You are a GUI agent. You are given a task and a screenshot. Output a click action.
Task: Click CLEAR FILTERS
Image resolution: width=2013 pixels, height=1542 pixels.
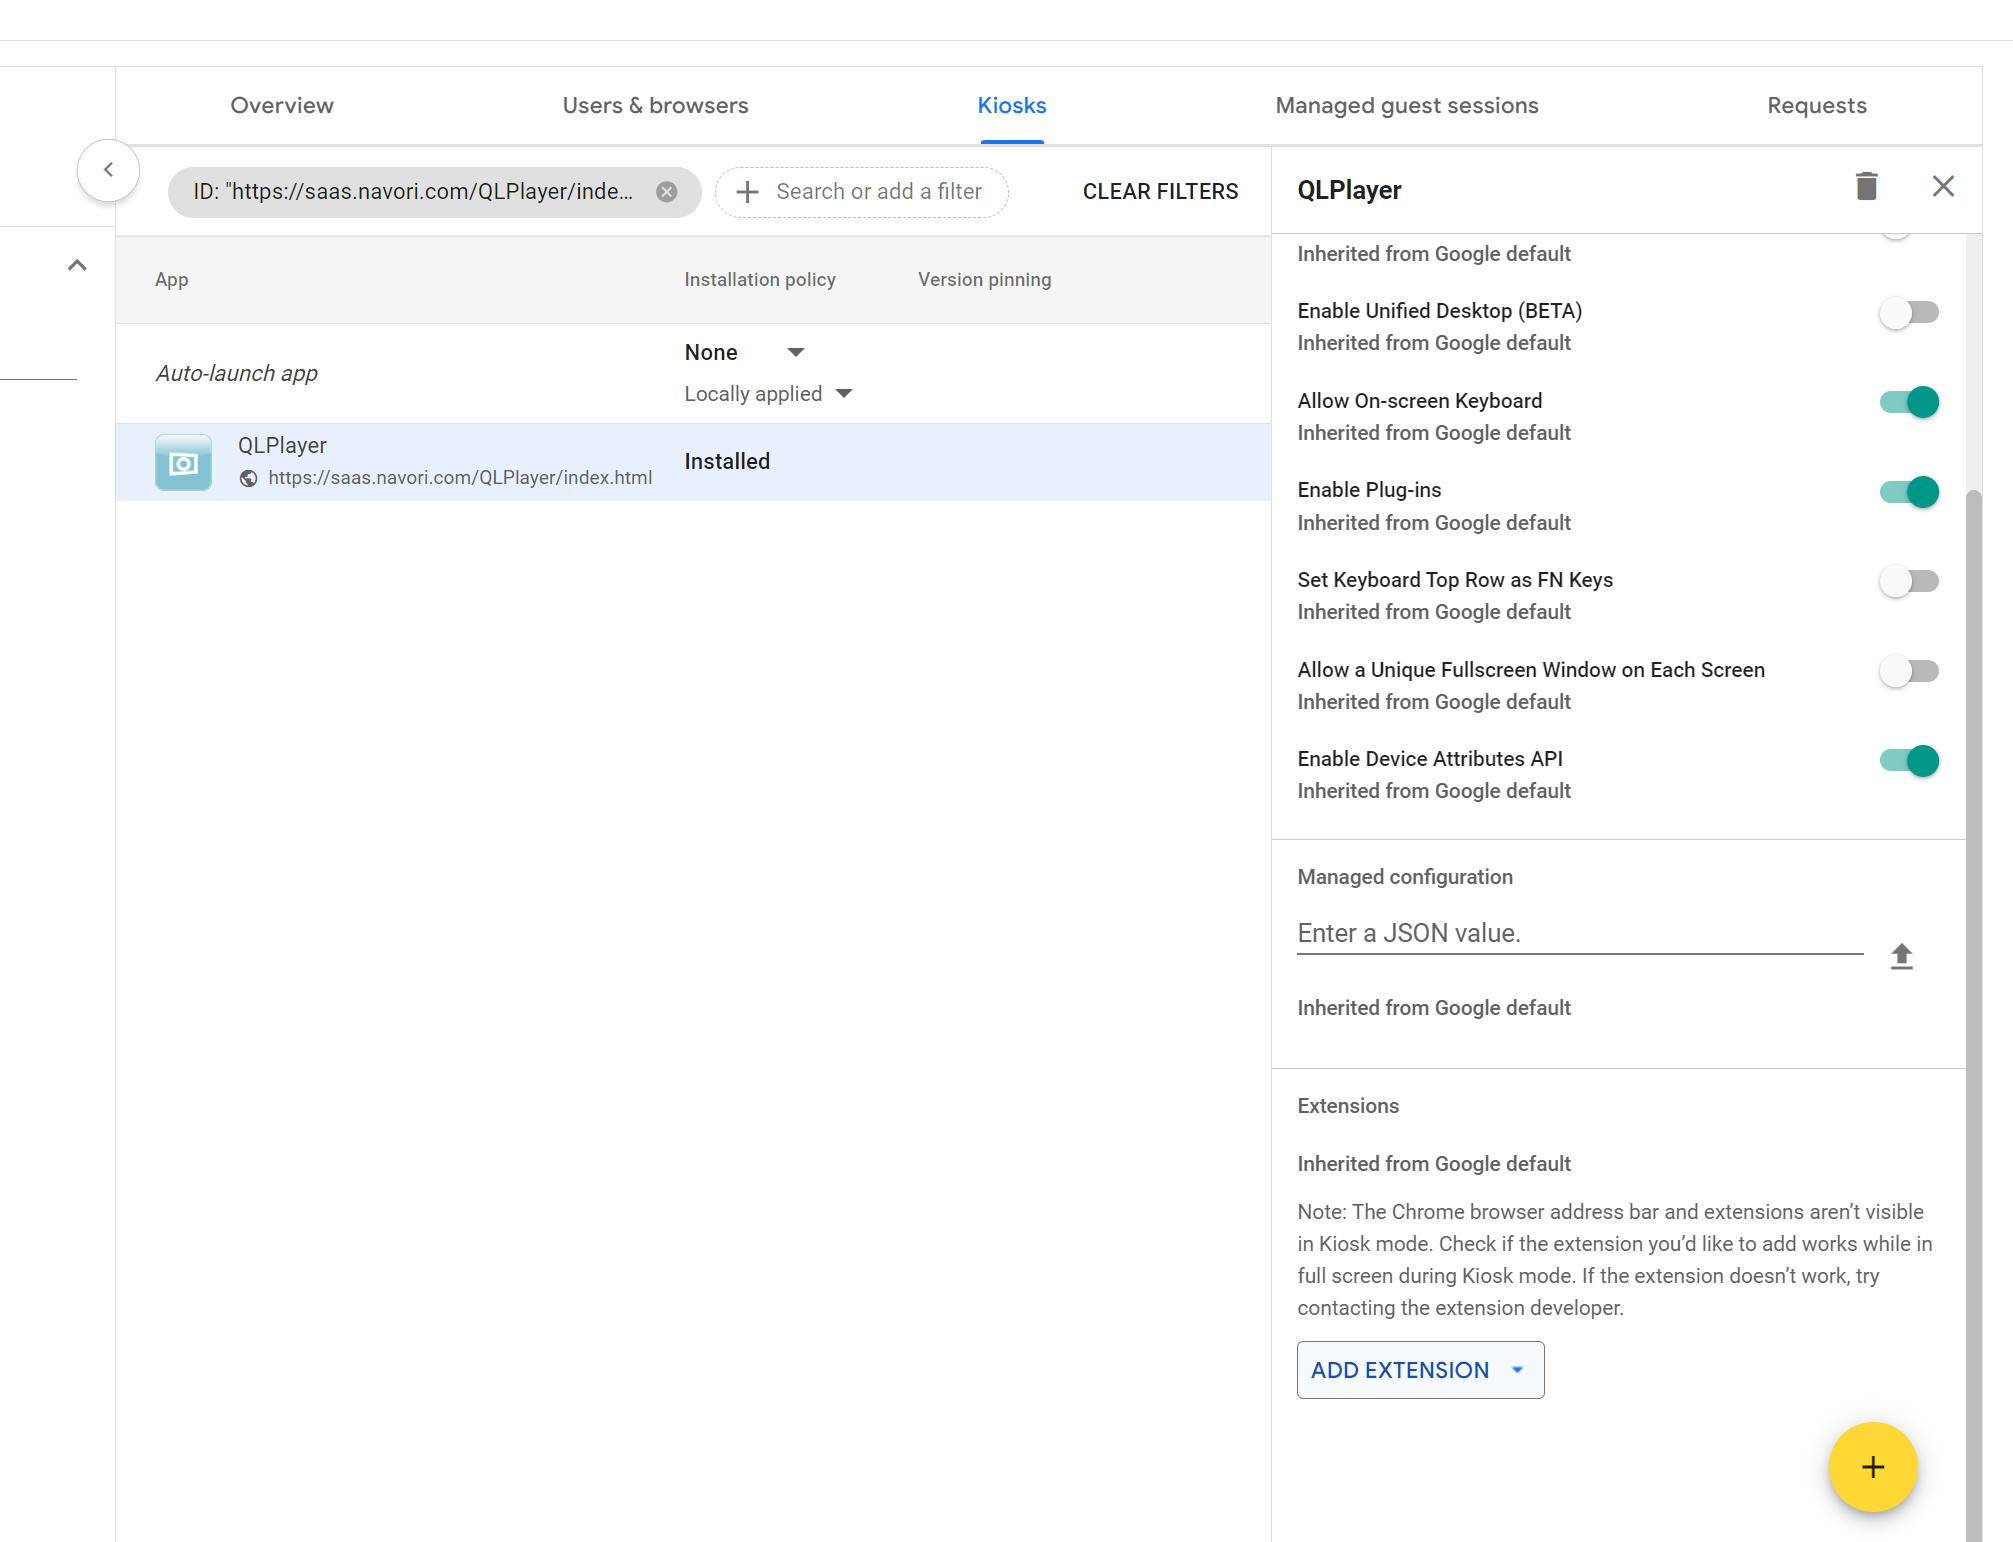coord(1160,192)
